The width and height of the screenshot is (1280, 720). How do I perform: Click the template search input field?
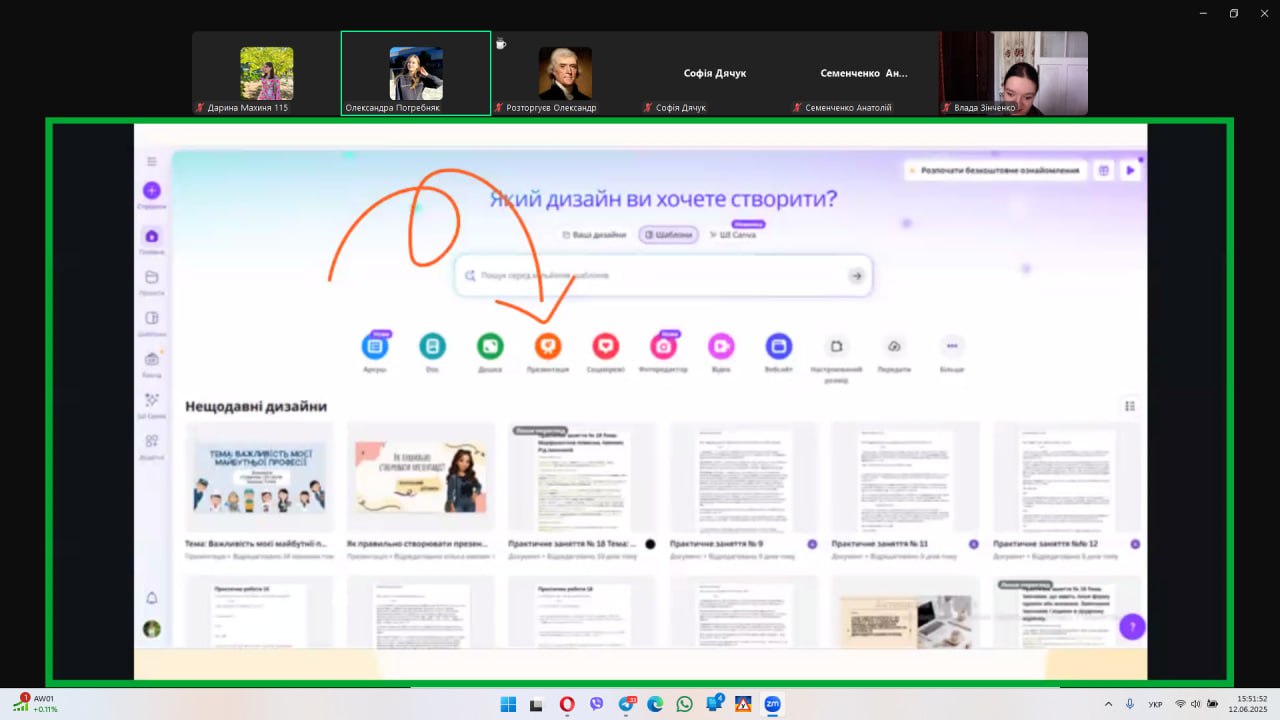point(650,276)
